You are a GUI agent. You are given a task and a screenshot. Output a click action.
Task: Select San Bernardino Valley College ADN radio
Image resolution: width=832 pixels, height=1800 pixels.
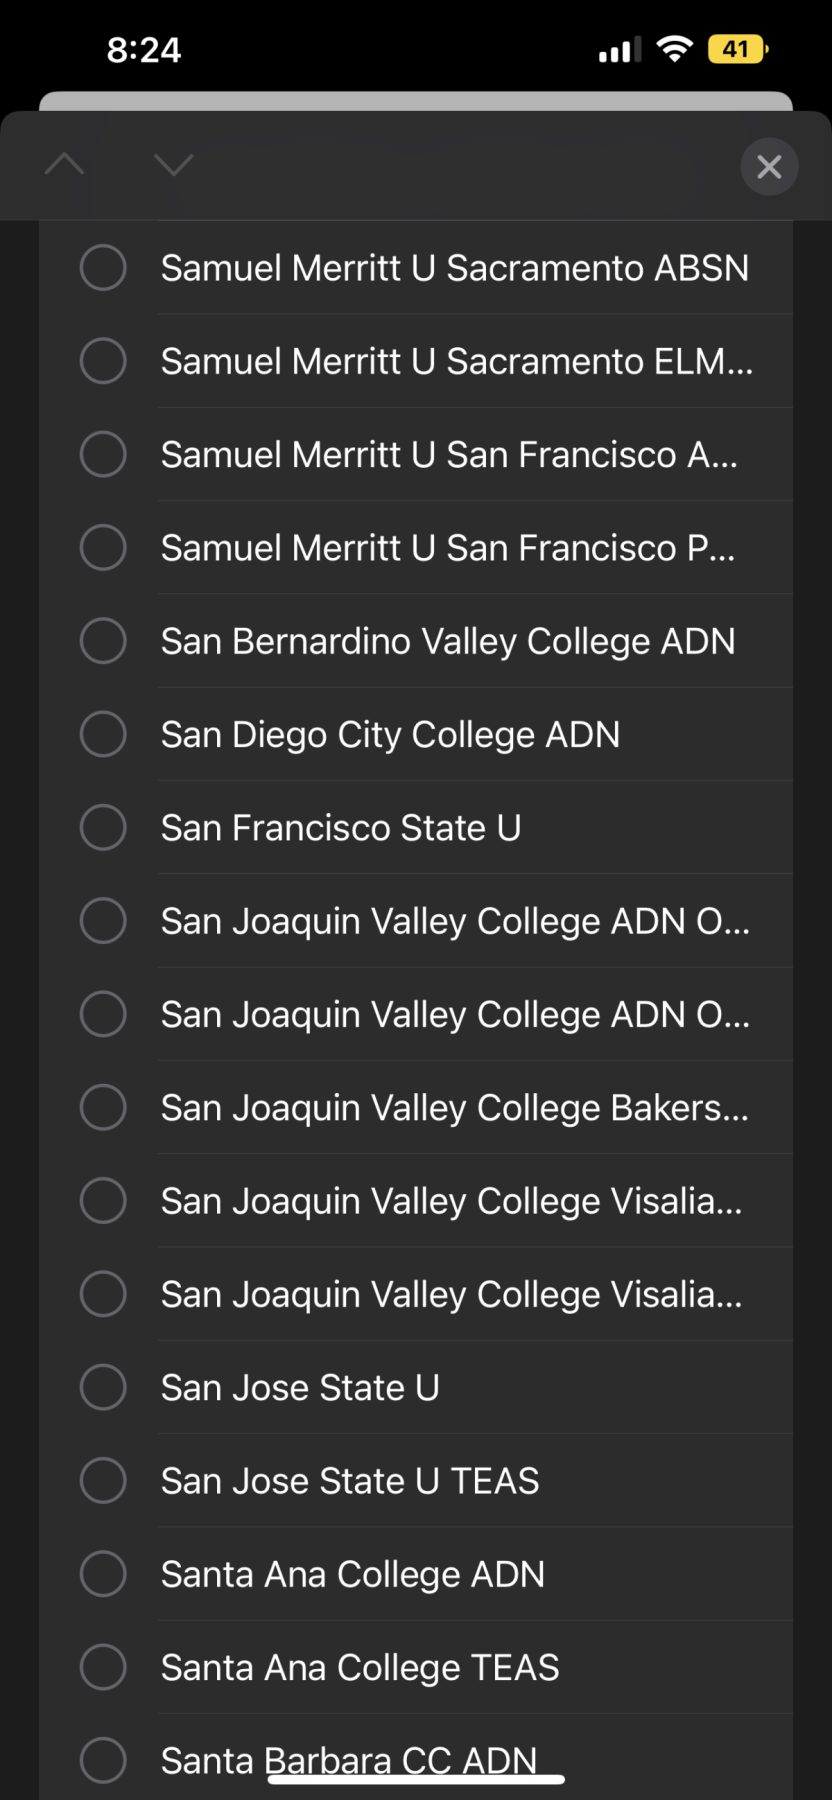tap(103, 641)
